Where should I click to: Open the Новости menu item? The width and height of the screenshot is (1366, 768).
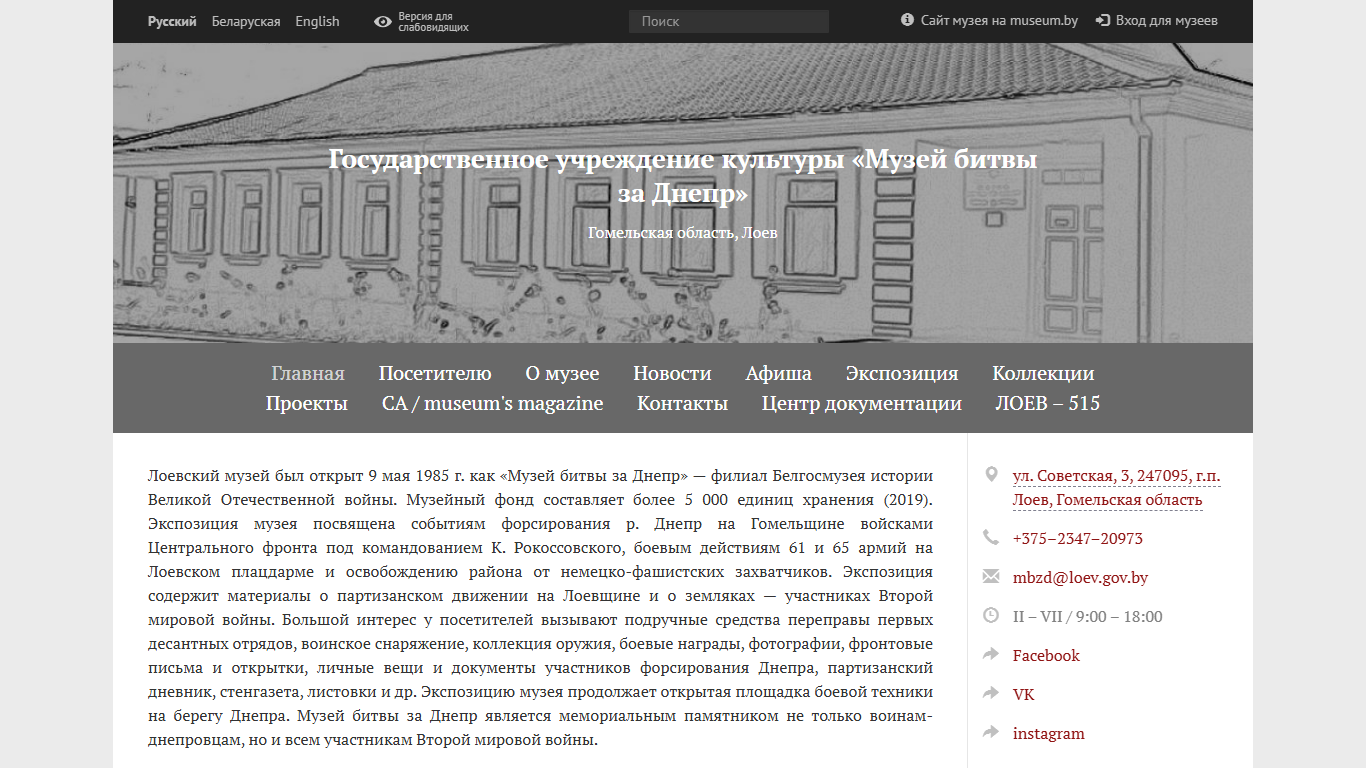coord(672,374)
